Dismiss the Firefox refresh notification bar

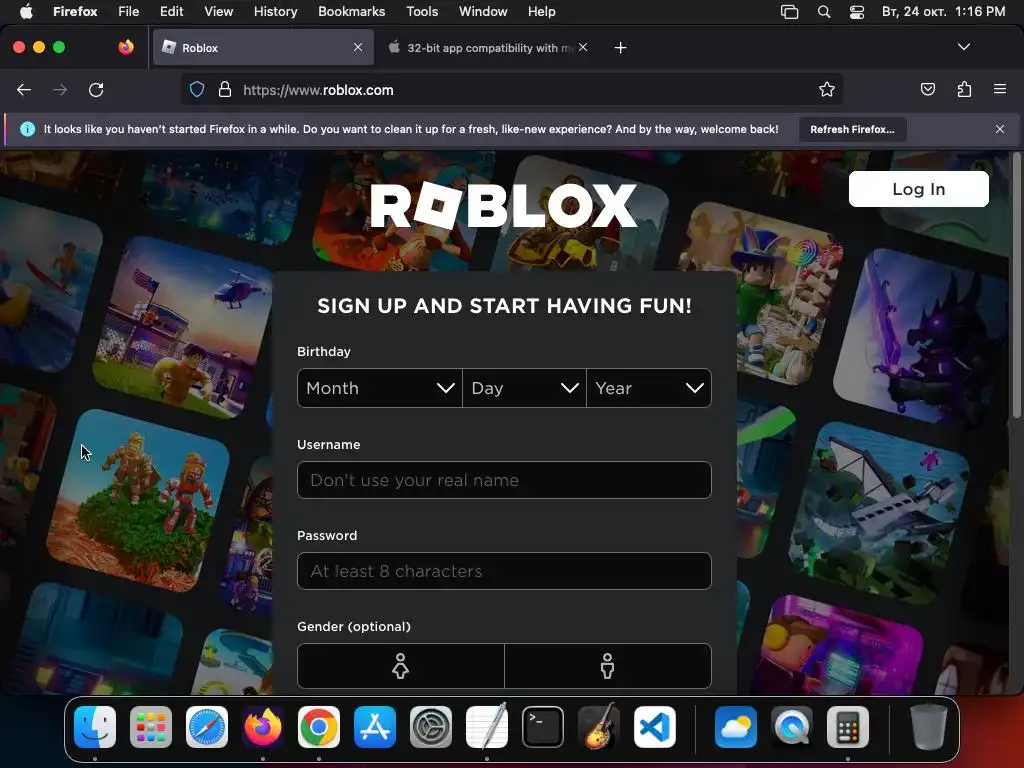coord(1000,129)
